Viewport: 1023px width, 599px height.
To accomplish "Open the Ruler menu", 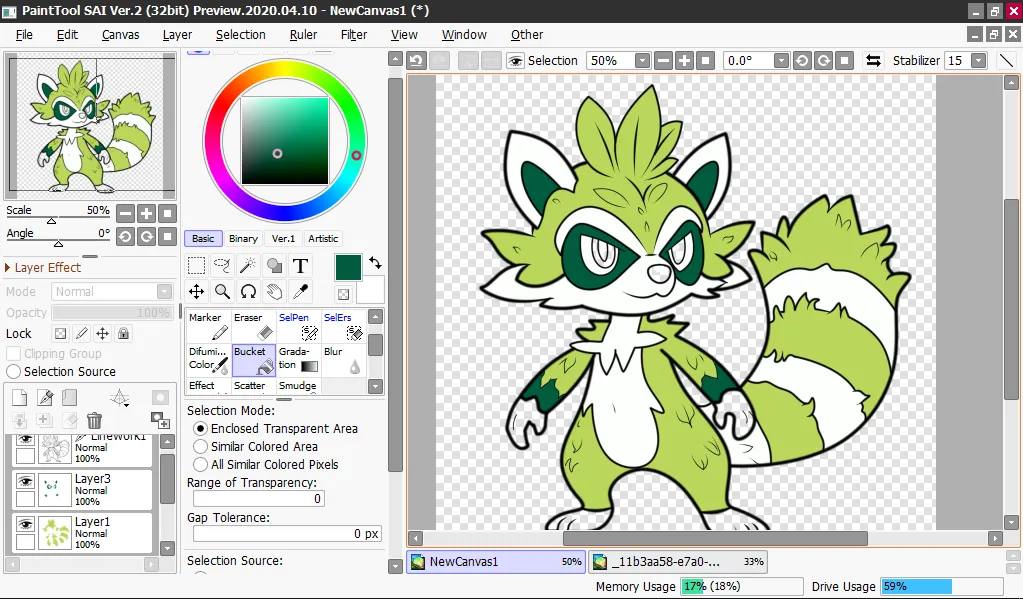I will [x=303, y=35].
